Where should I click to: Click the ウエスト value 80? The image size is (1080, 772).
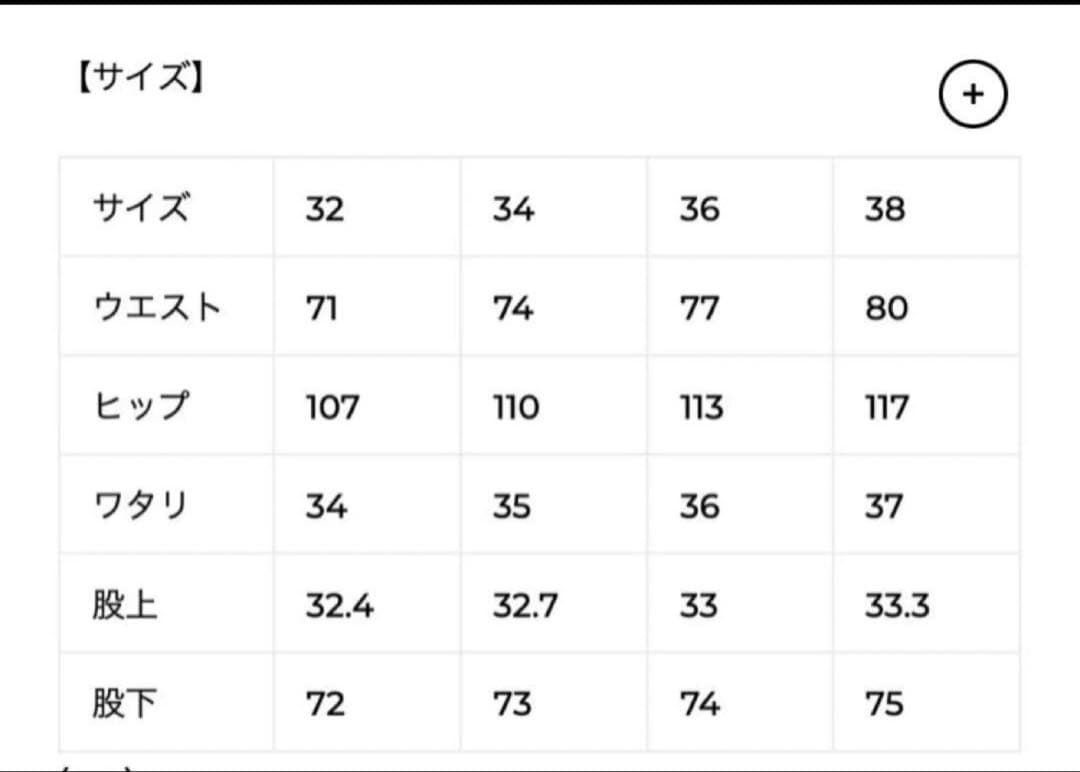(x=886, y=308)
